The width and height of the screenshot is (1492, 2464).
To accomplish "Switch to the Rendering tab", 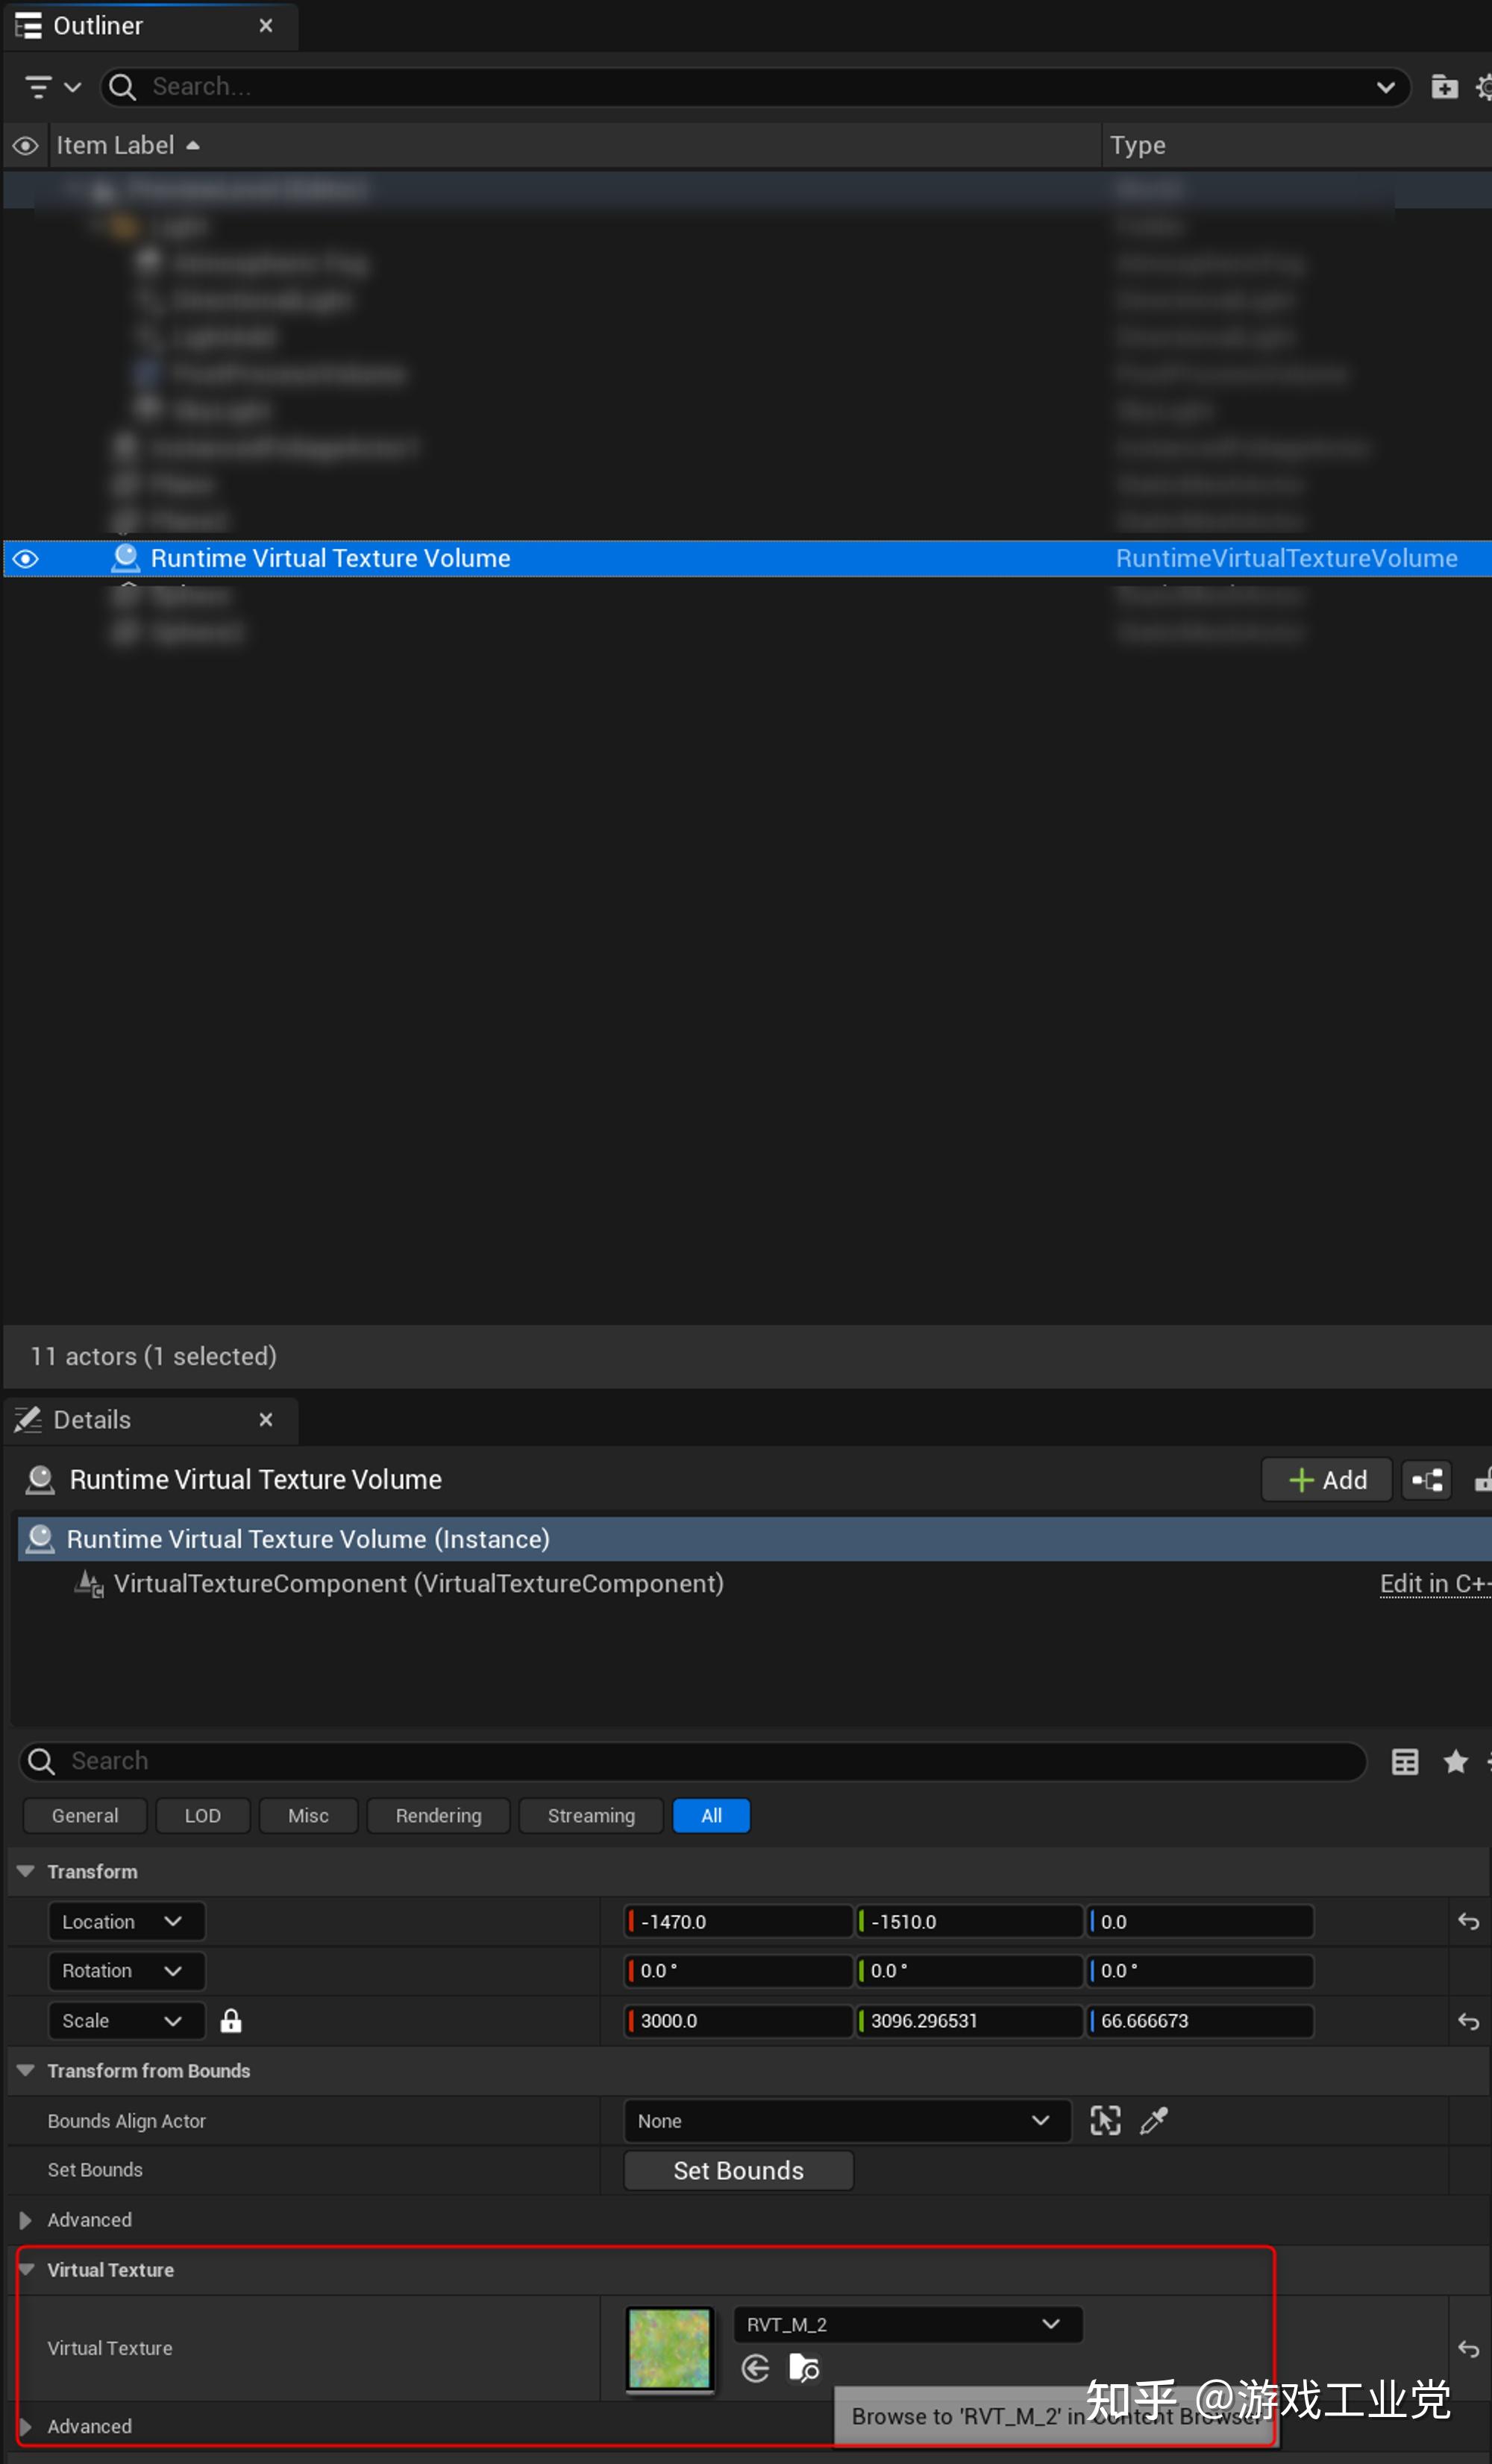I will pos(438,1815).
